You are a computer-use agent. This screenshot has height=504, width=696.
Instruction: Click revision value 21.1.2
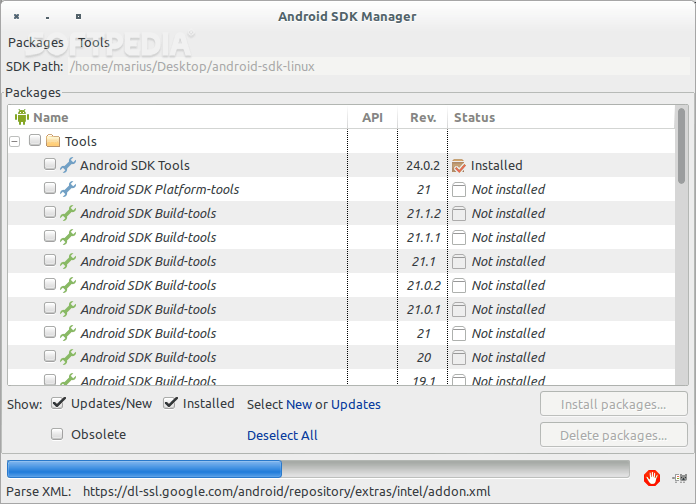(423, 214)
